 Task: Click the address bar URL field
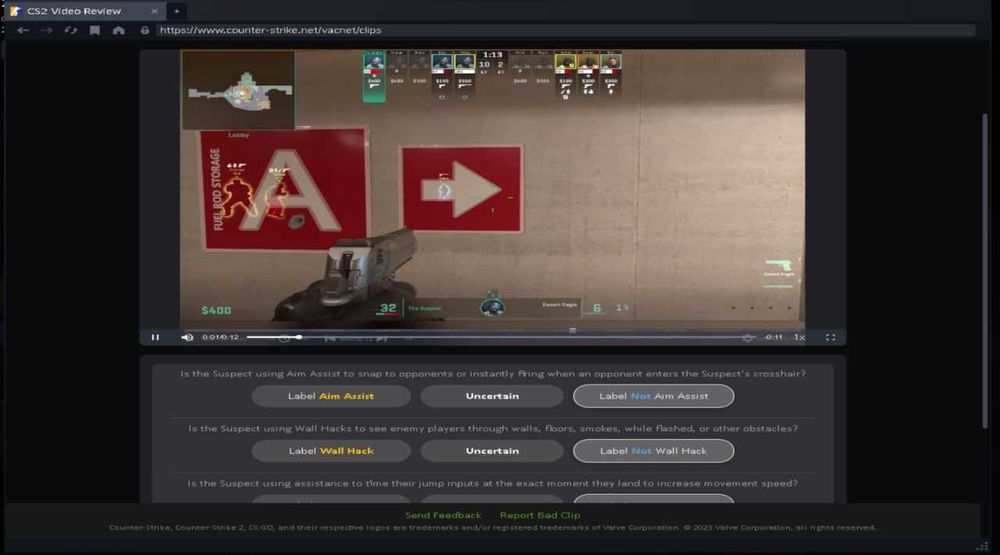tap(566, 30)
